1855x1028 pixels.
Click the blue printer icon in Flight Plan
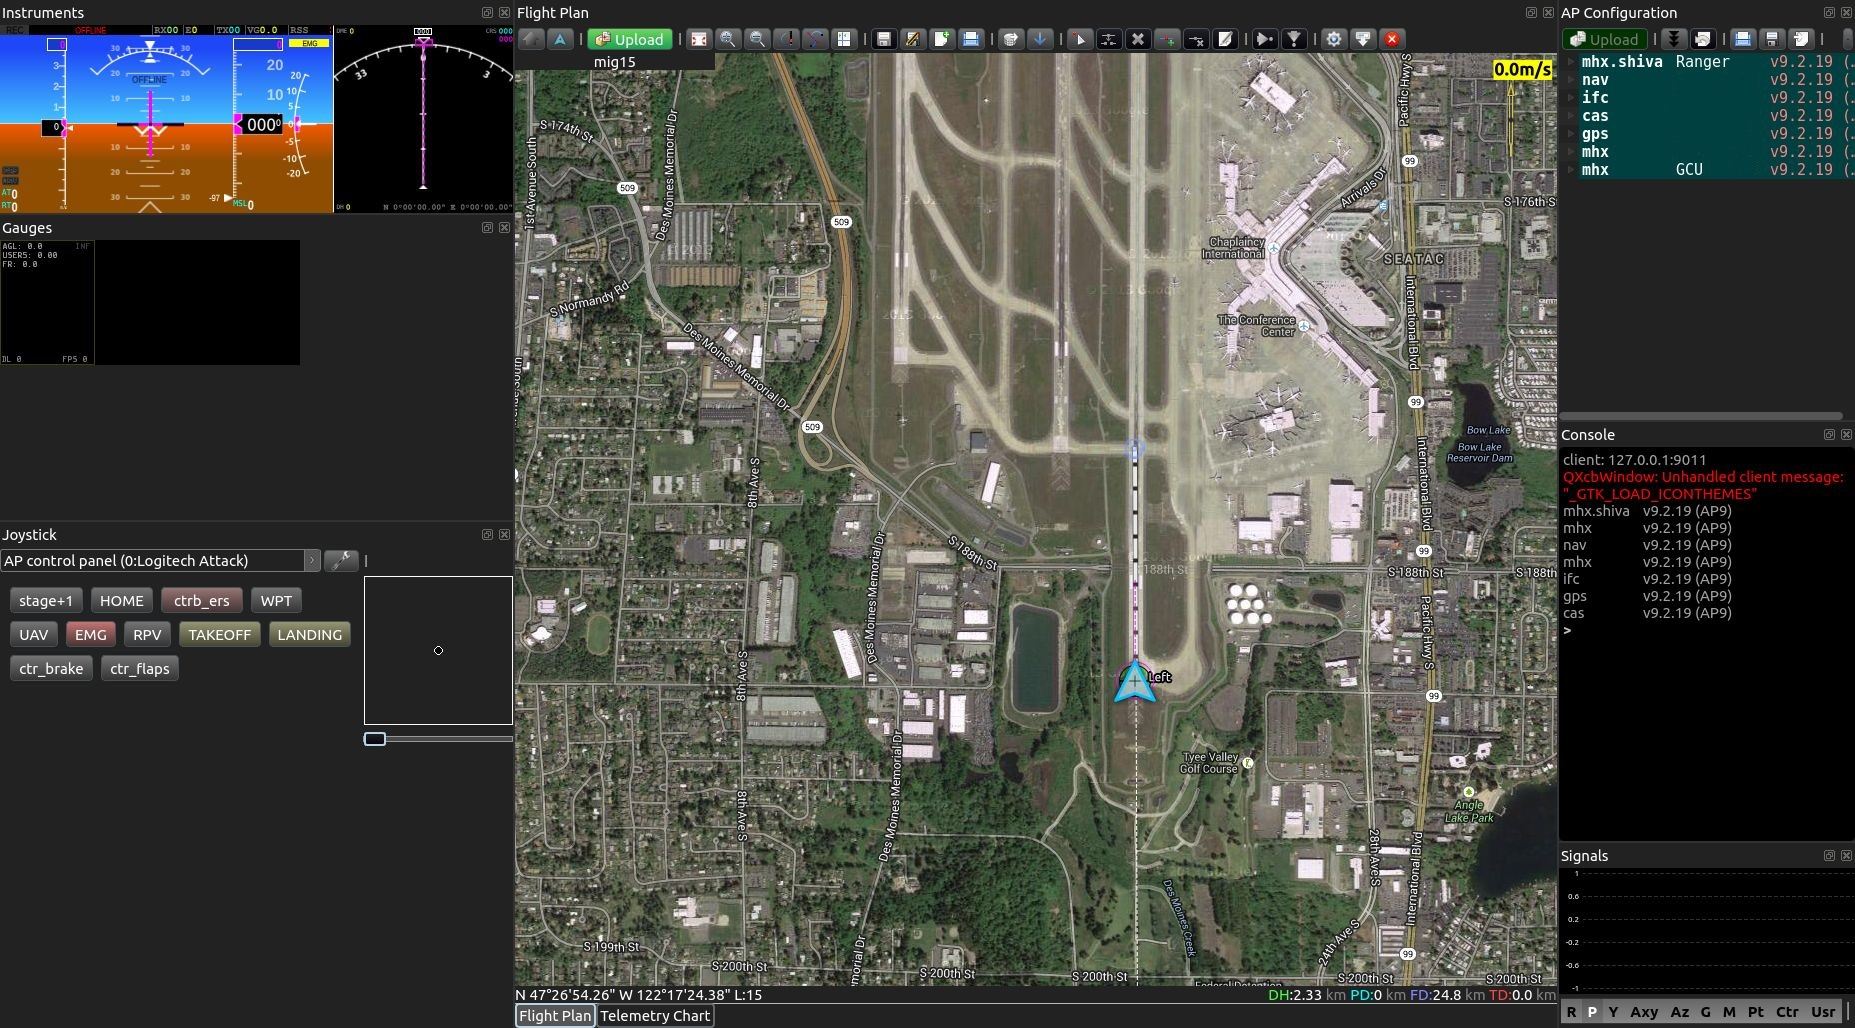click(970, 39)
